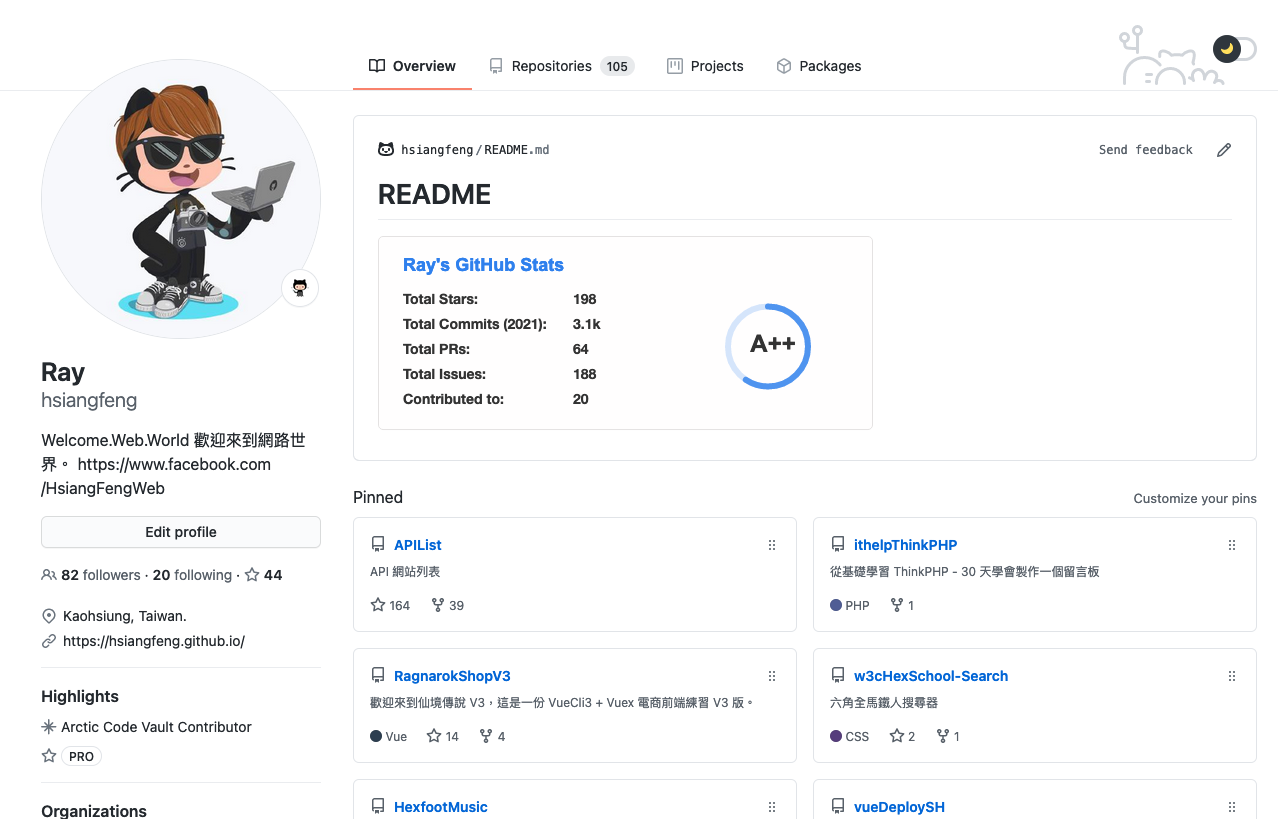
Task: Open the 82 followers link
Action: pos(100,575)
